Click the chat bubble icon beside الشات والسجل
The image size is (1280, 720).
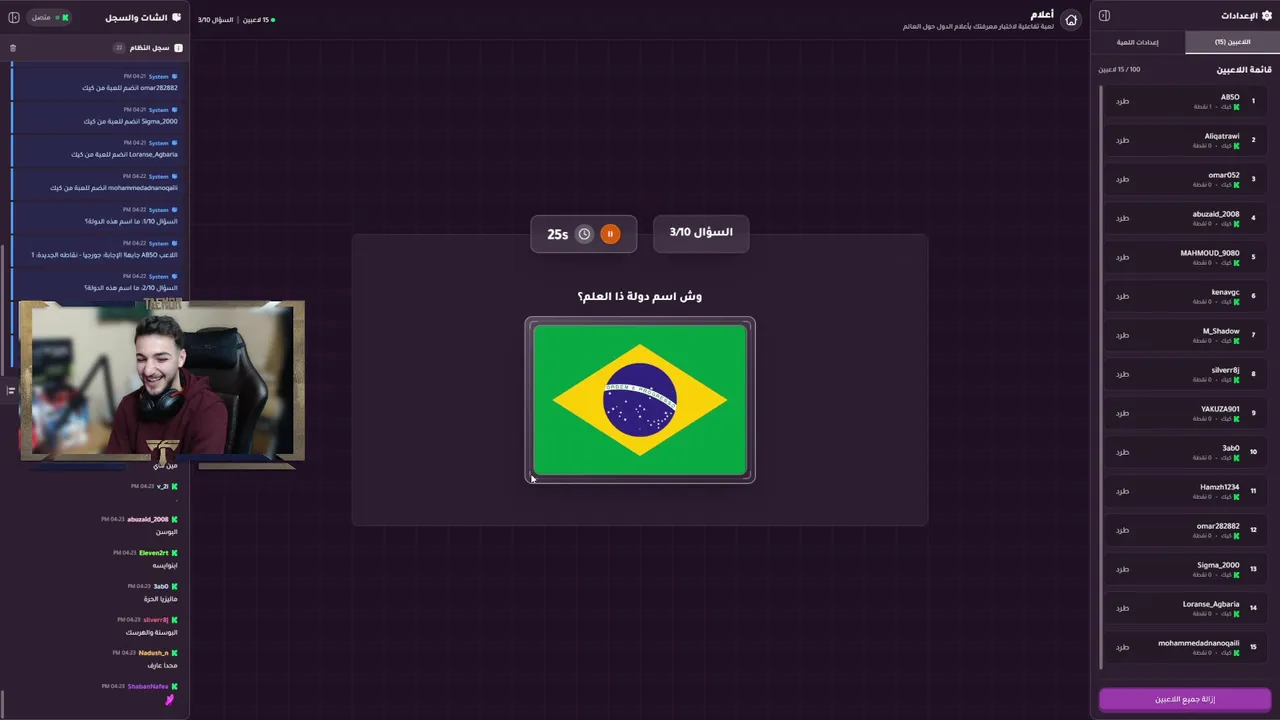177,17
